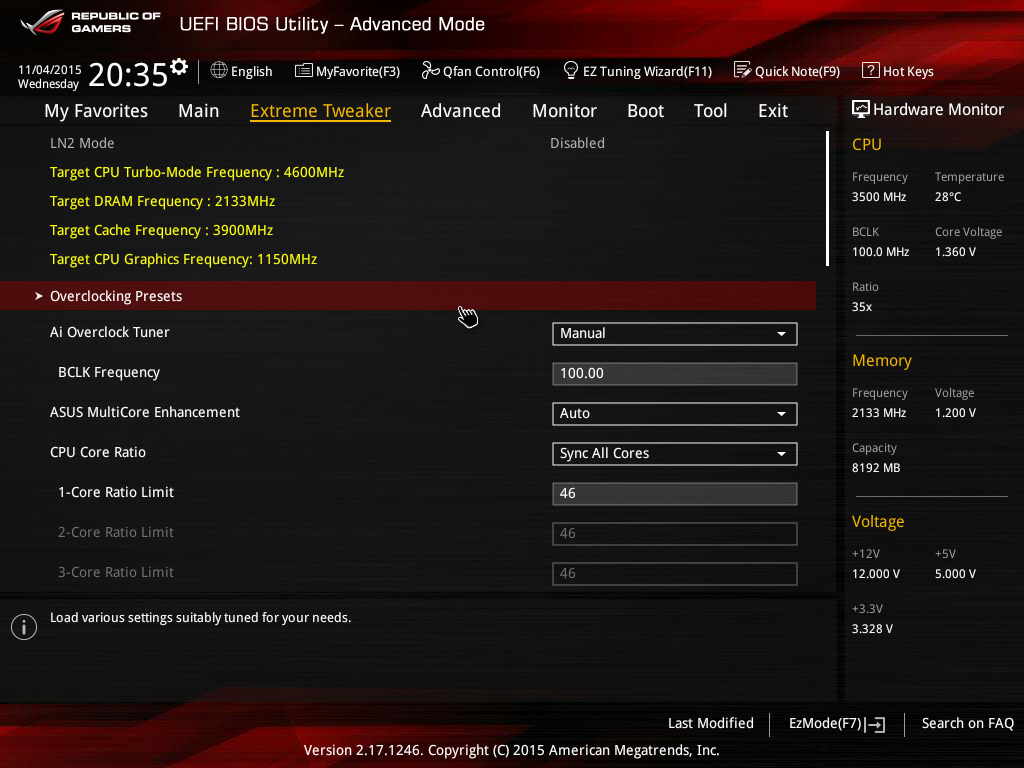
Task: Switch to the Main tab
Action: [199, 111]
